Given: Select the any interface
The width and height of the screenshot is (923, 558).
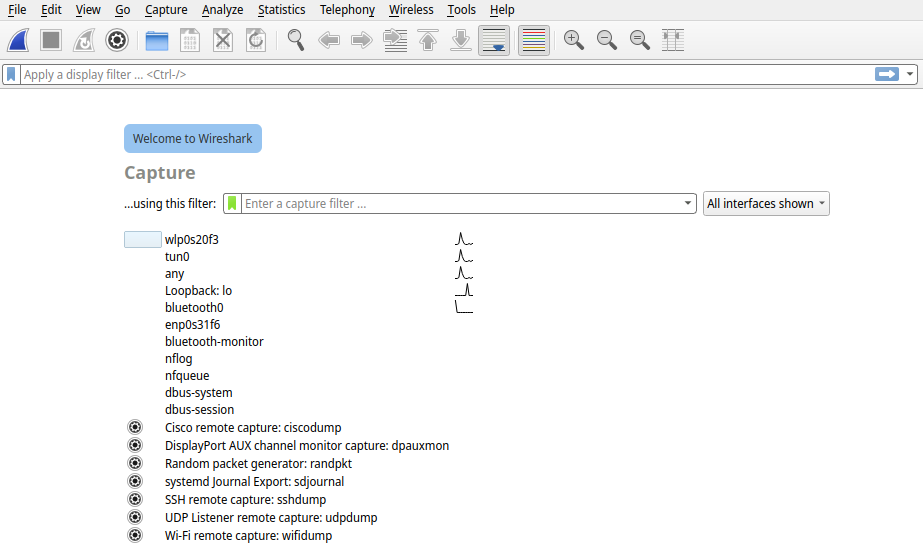Looking at the screenshot, I should click(x=174, y=274).
